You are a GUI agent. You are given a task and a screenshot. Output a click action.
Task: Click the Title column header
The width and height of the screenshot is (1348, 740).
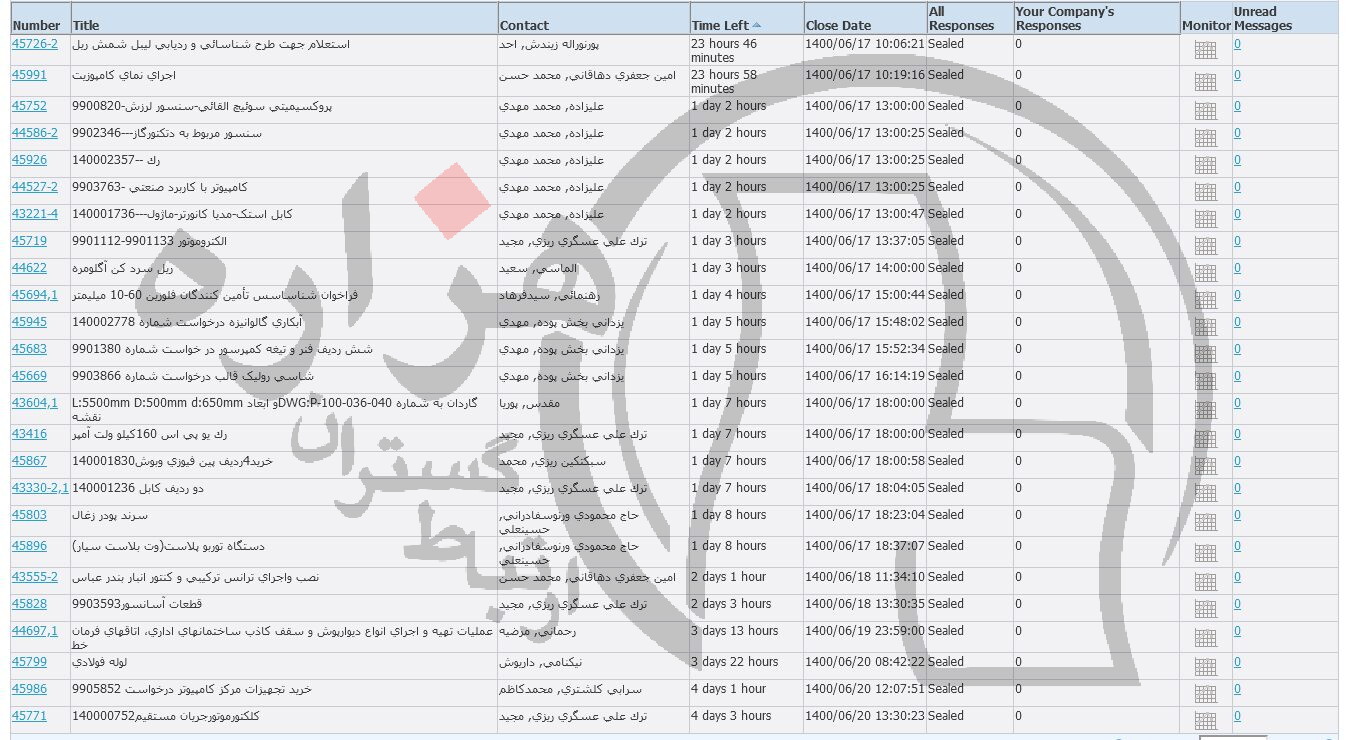(x=86, y=26)
